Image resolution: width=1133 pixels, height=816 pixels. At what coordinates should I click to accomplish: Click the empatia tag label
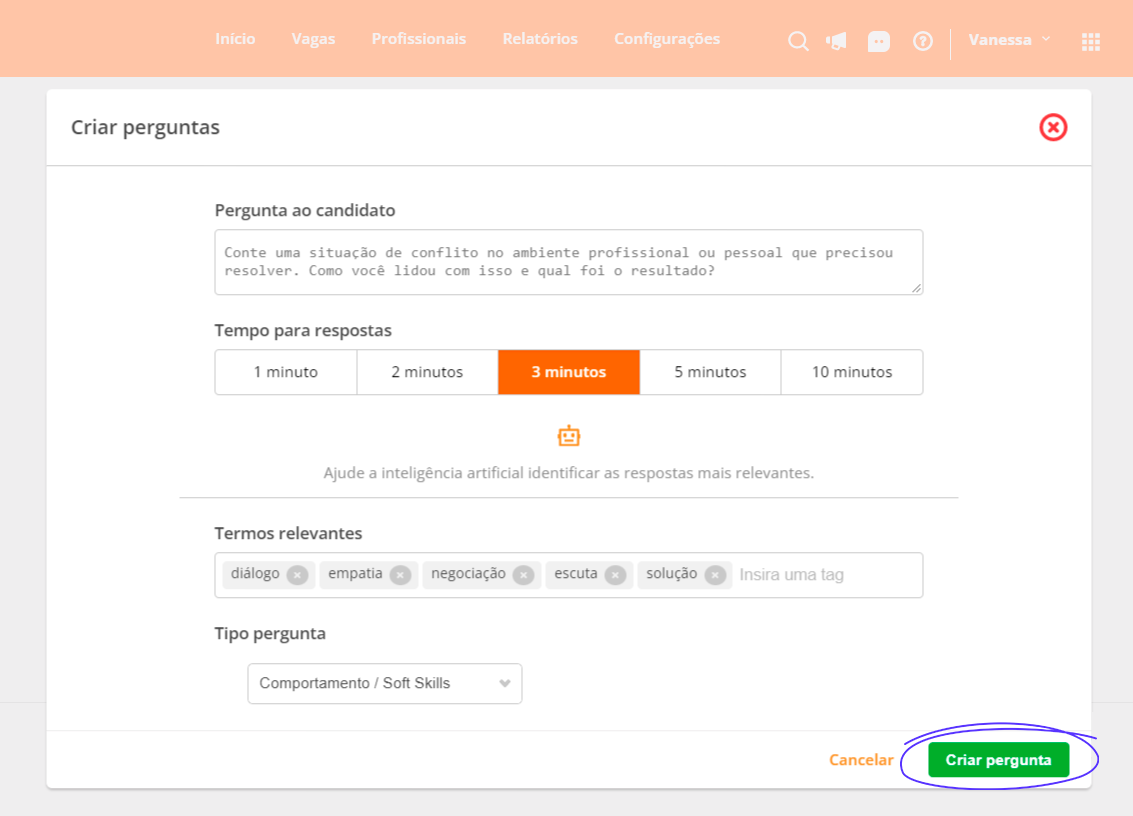355,573
